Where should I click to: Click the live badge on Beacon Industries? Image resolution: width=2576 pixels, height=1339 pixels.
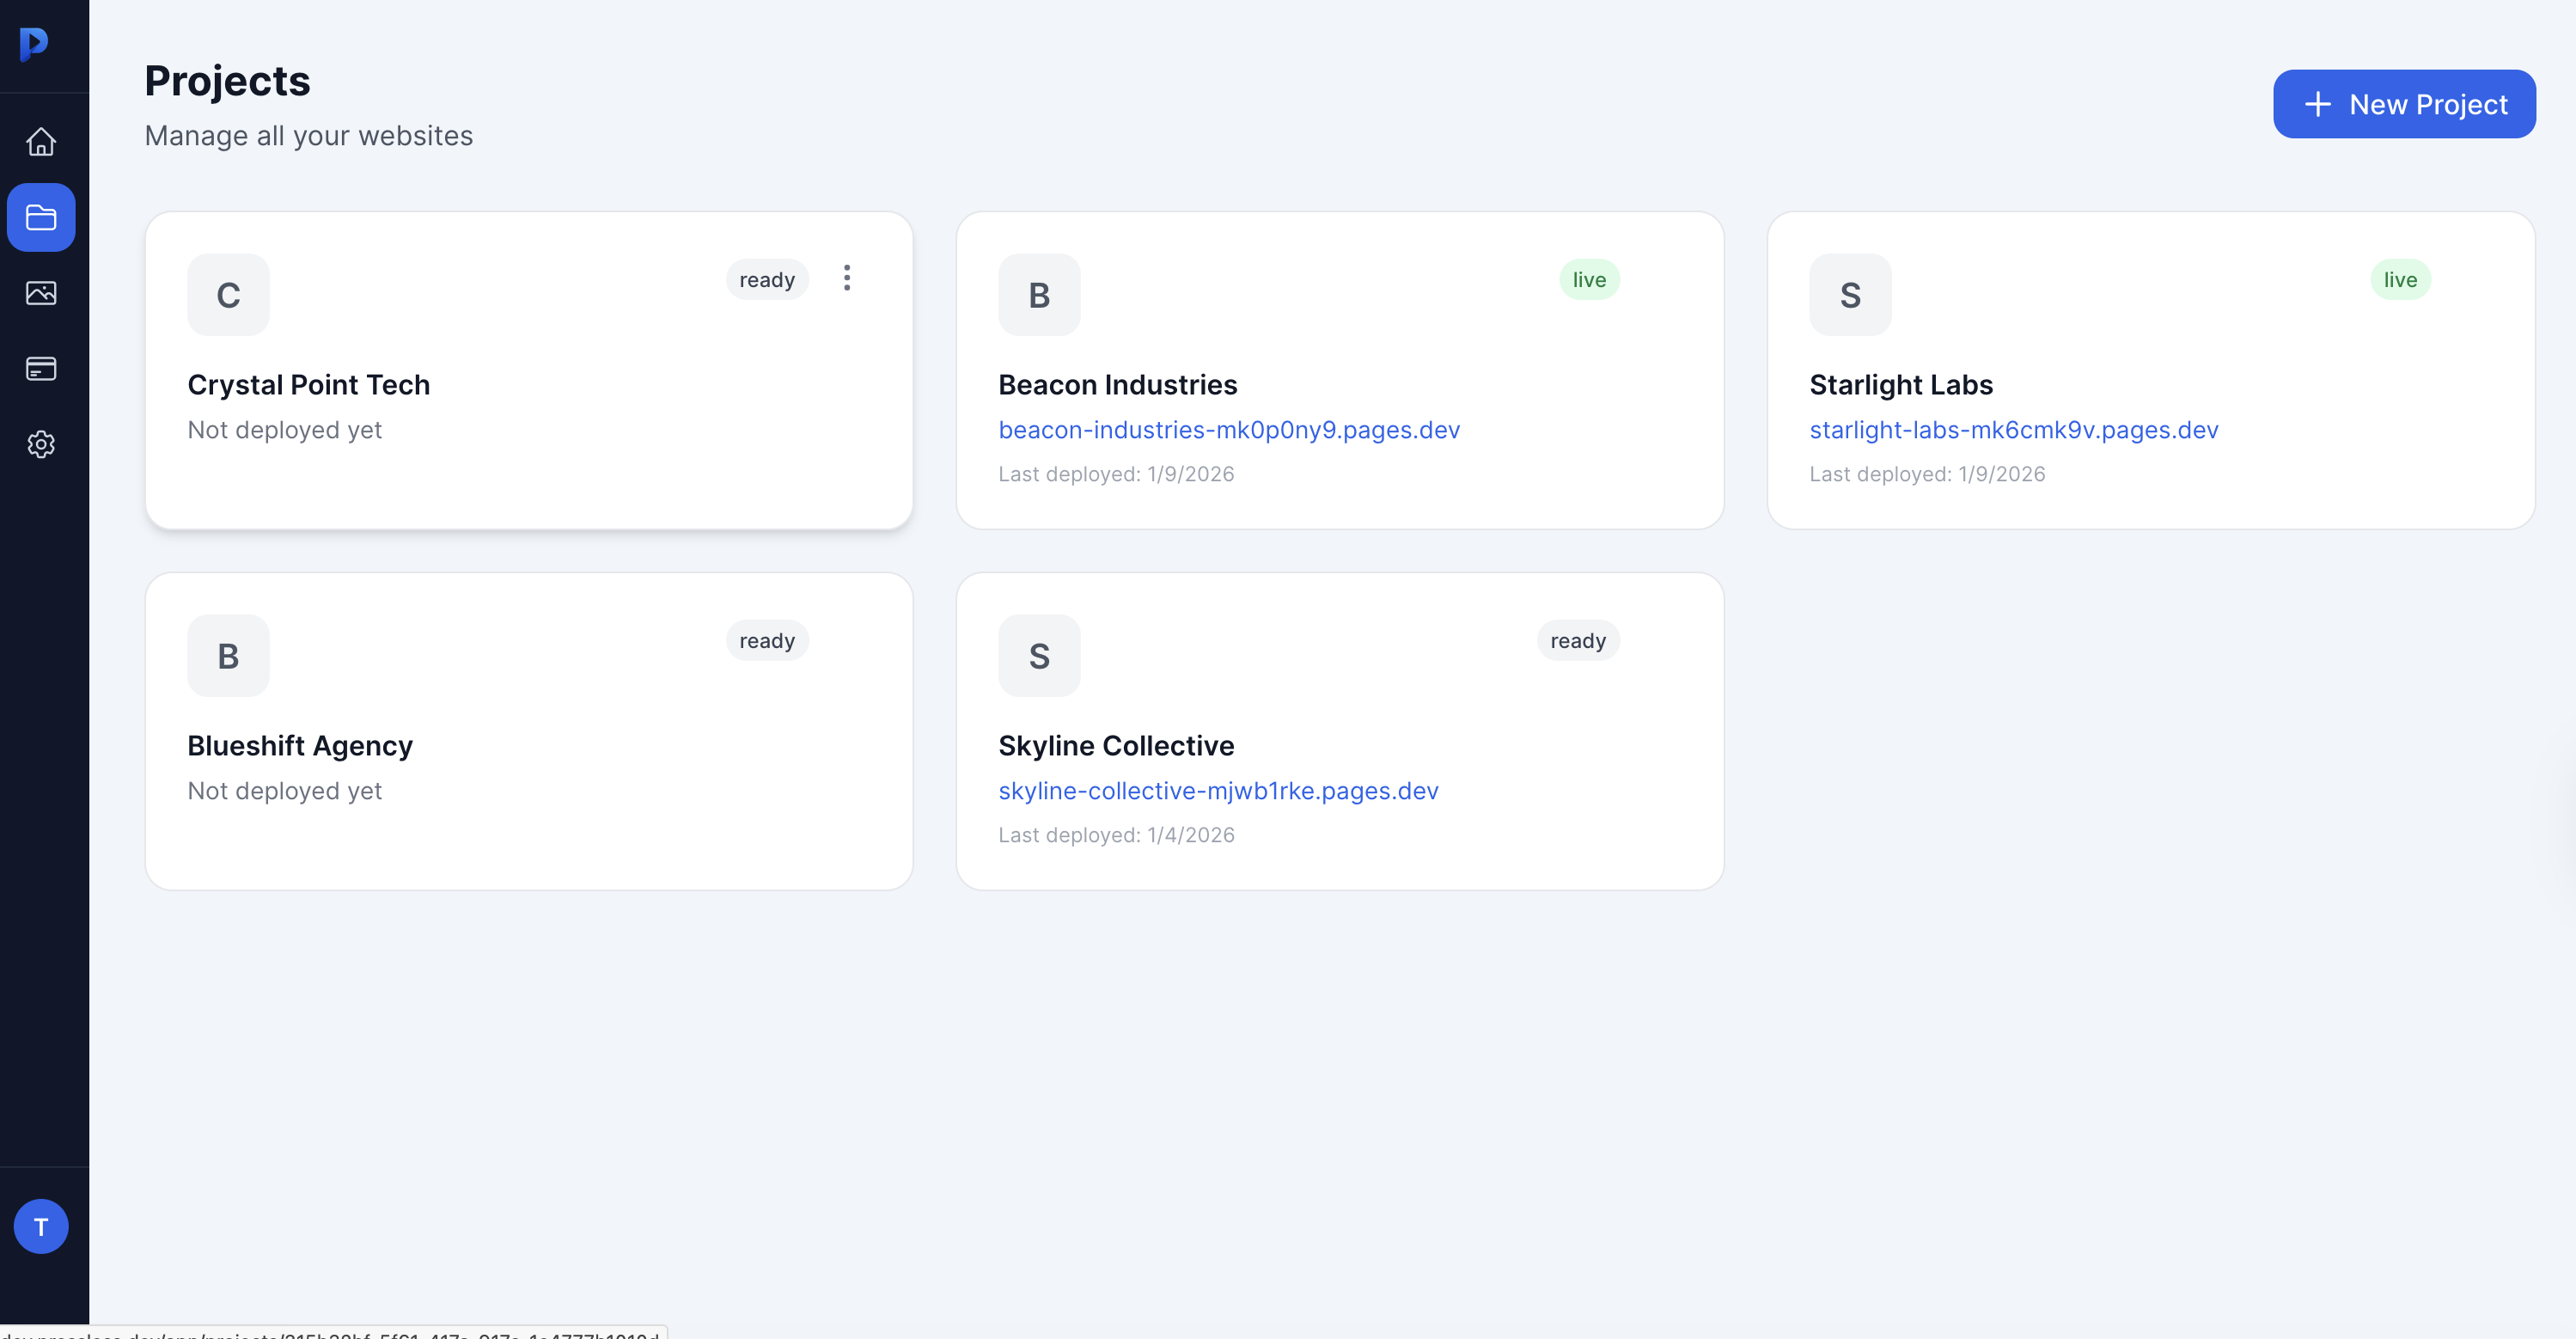1589,279
